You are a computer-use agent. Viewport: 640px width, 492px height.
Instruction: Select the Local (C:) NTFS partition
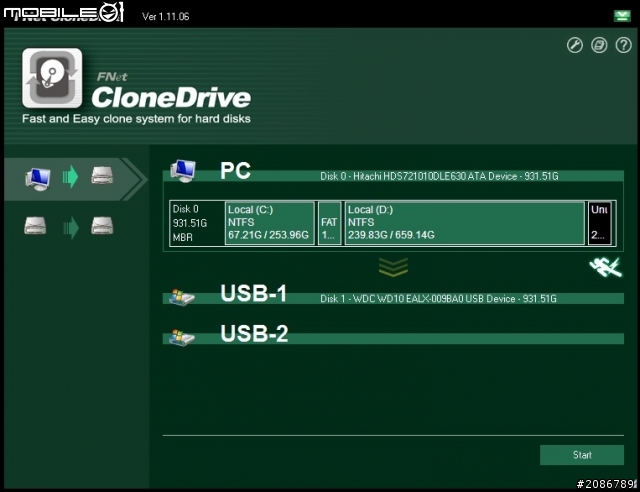[270, 223]
